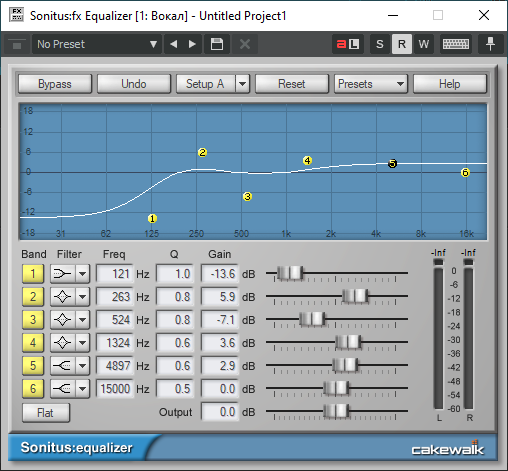Open band 6 filter type dropdown arrow
Image resolution: width=508 pixels, height=471 pixels.
click(82, 389)
